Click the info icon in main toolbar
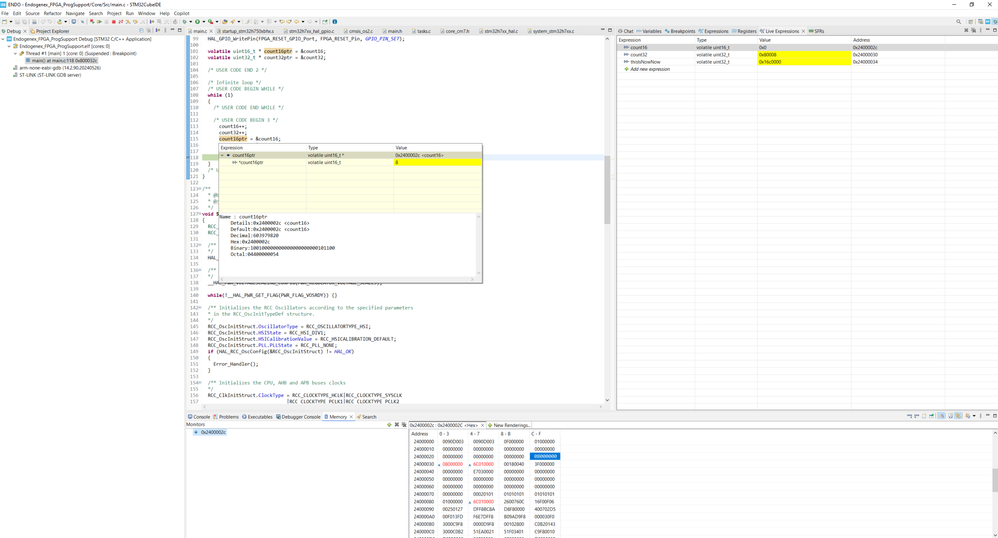This screenshot has height=538, width=998. tap(335, 21)
